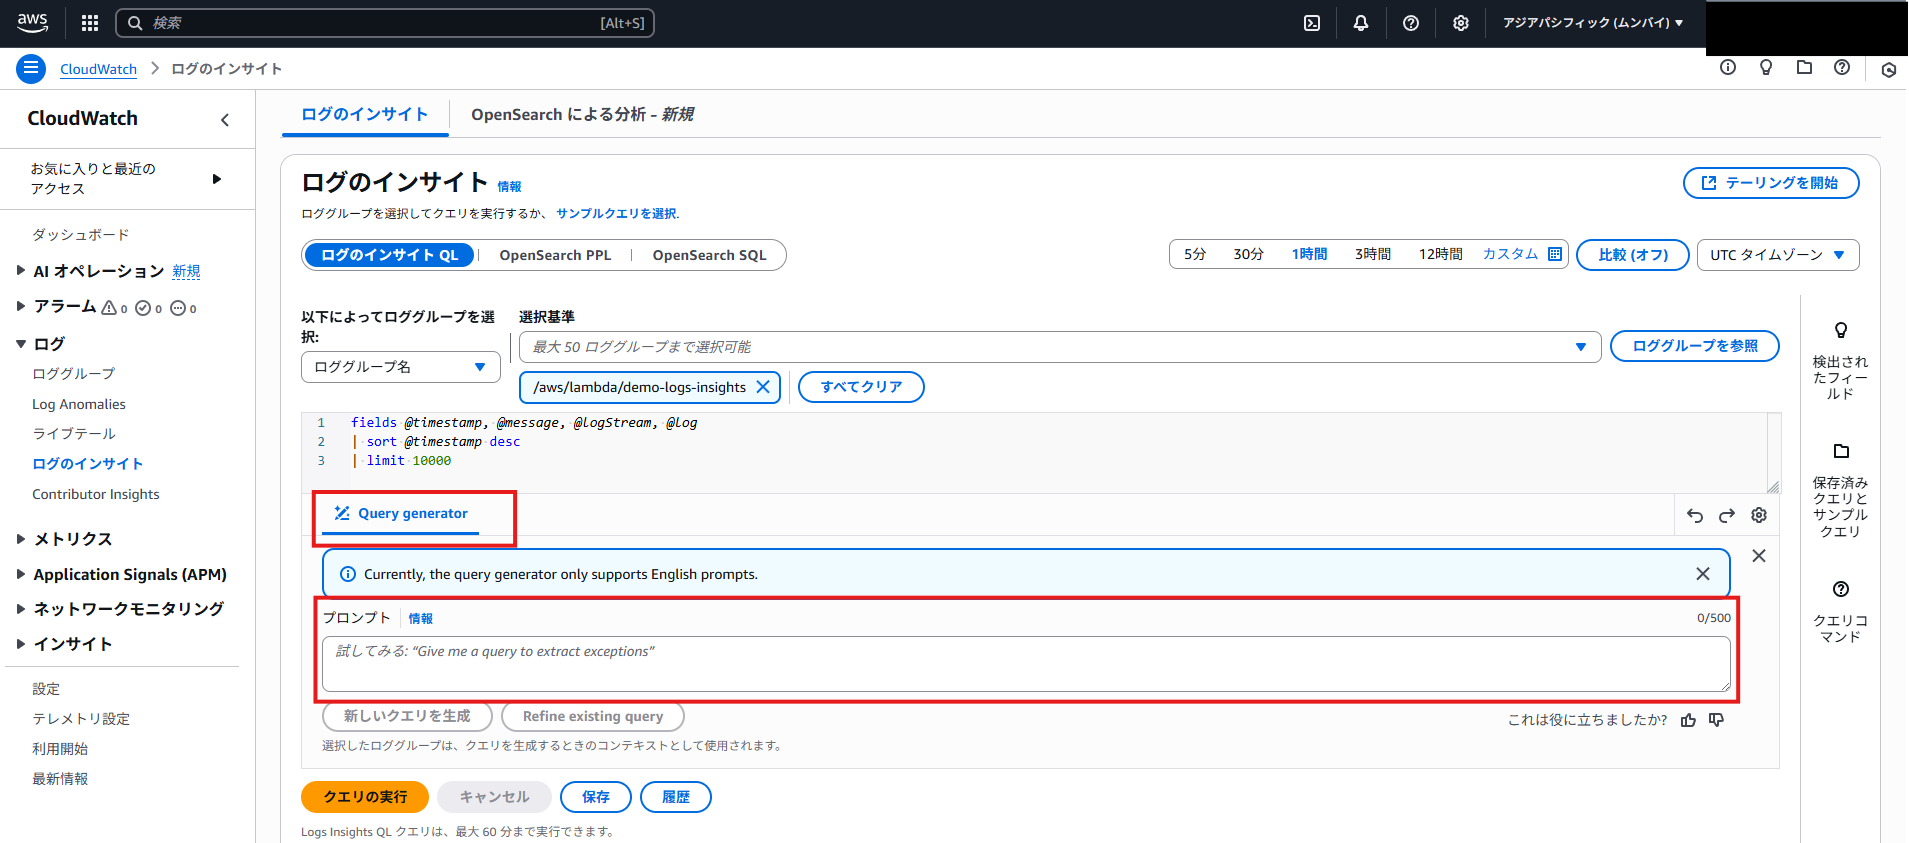This screenshot has width=1909, height=843.
Task: Click the undo arrow in query editor
Action: point(1695,515)
